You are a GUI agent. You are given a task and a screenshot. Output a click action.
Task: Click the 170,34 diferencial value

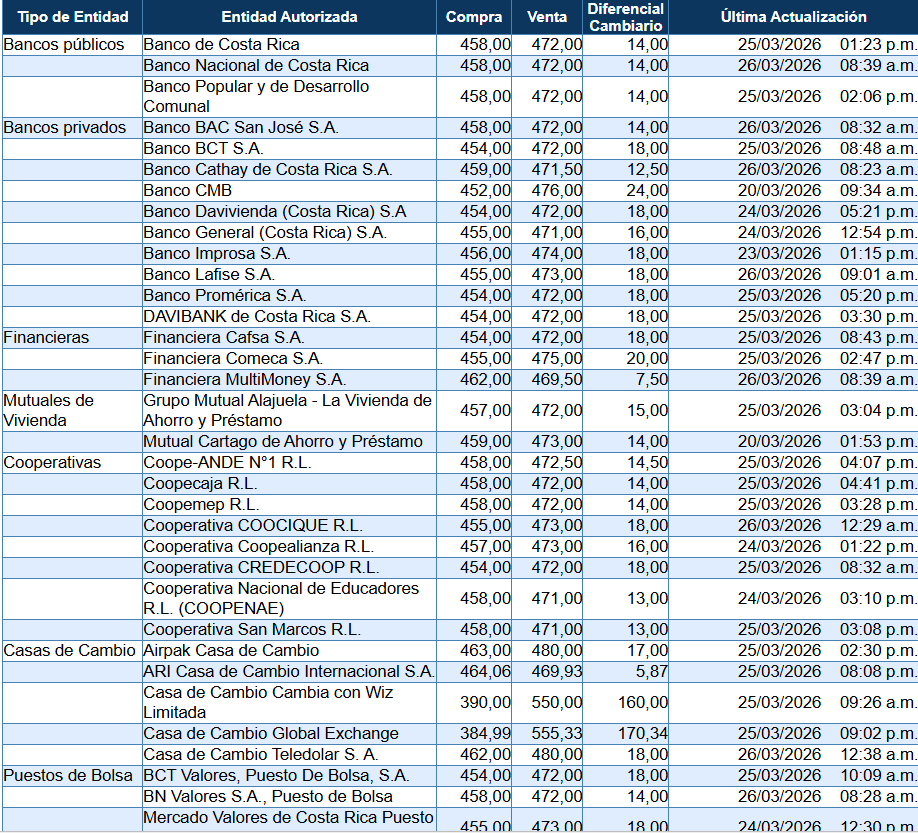coord(643,734)
